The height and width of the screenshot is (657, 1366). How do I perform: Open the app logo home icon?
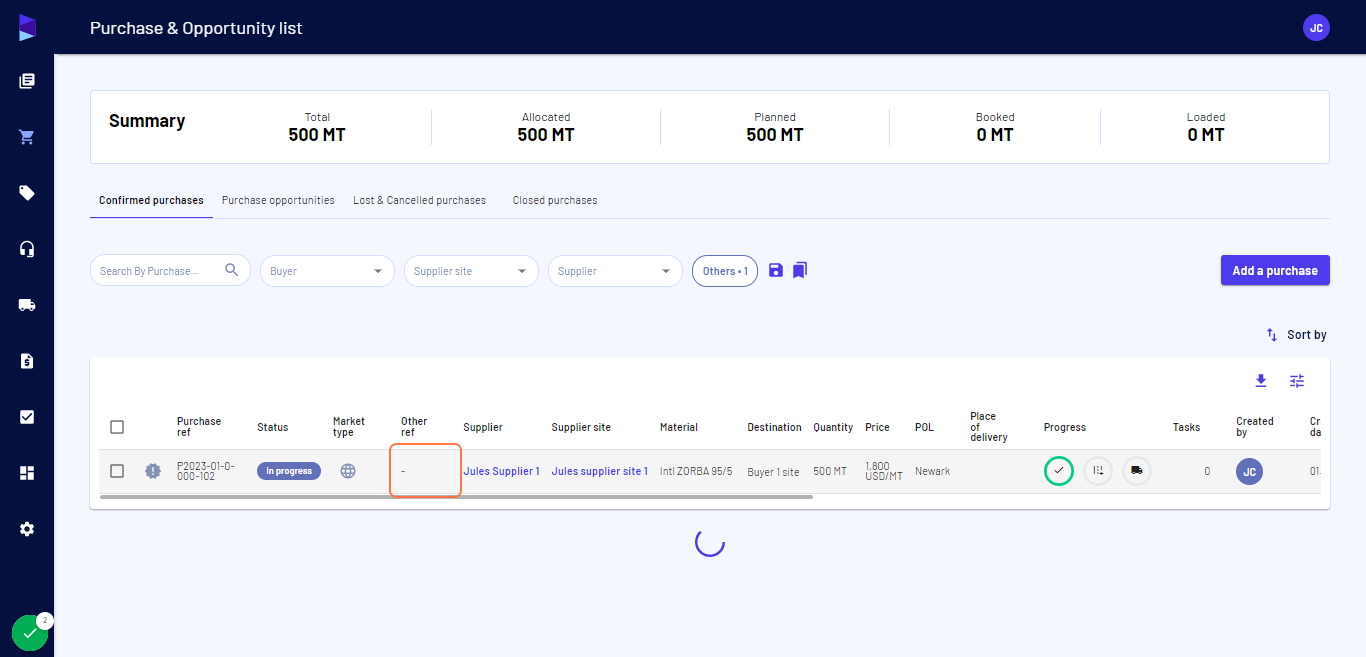tap(27, 28)
